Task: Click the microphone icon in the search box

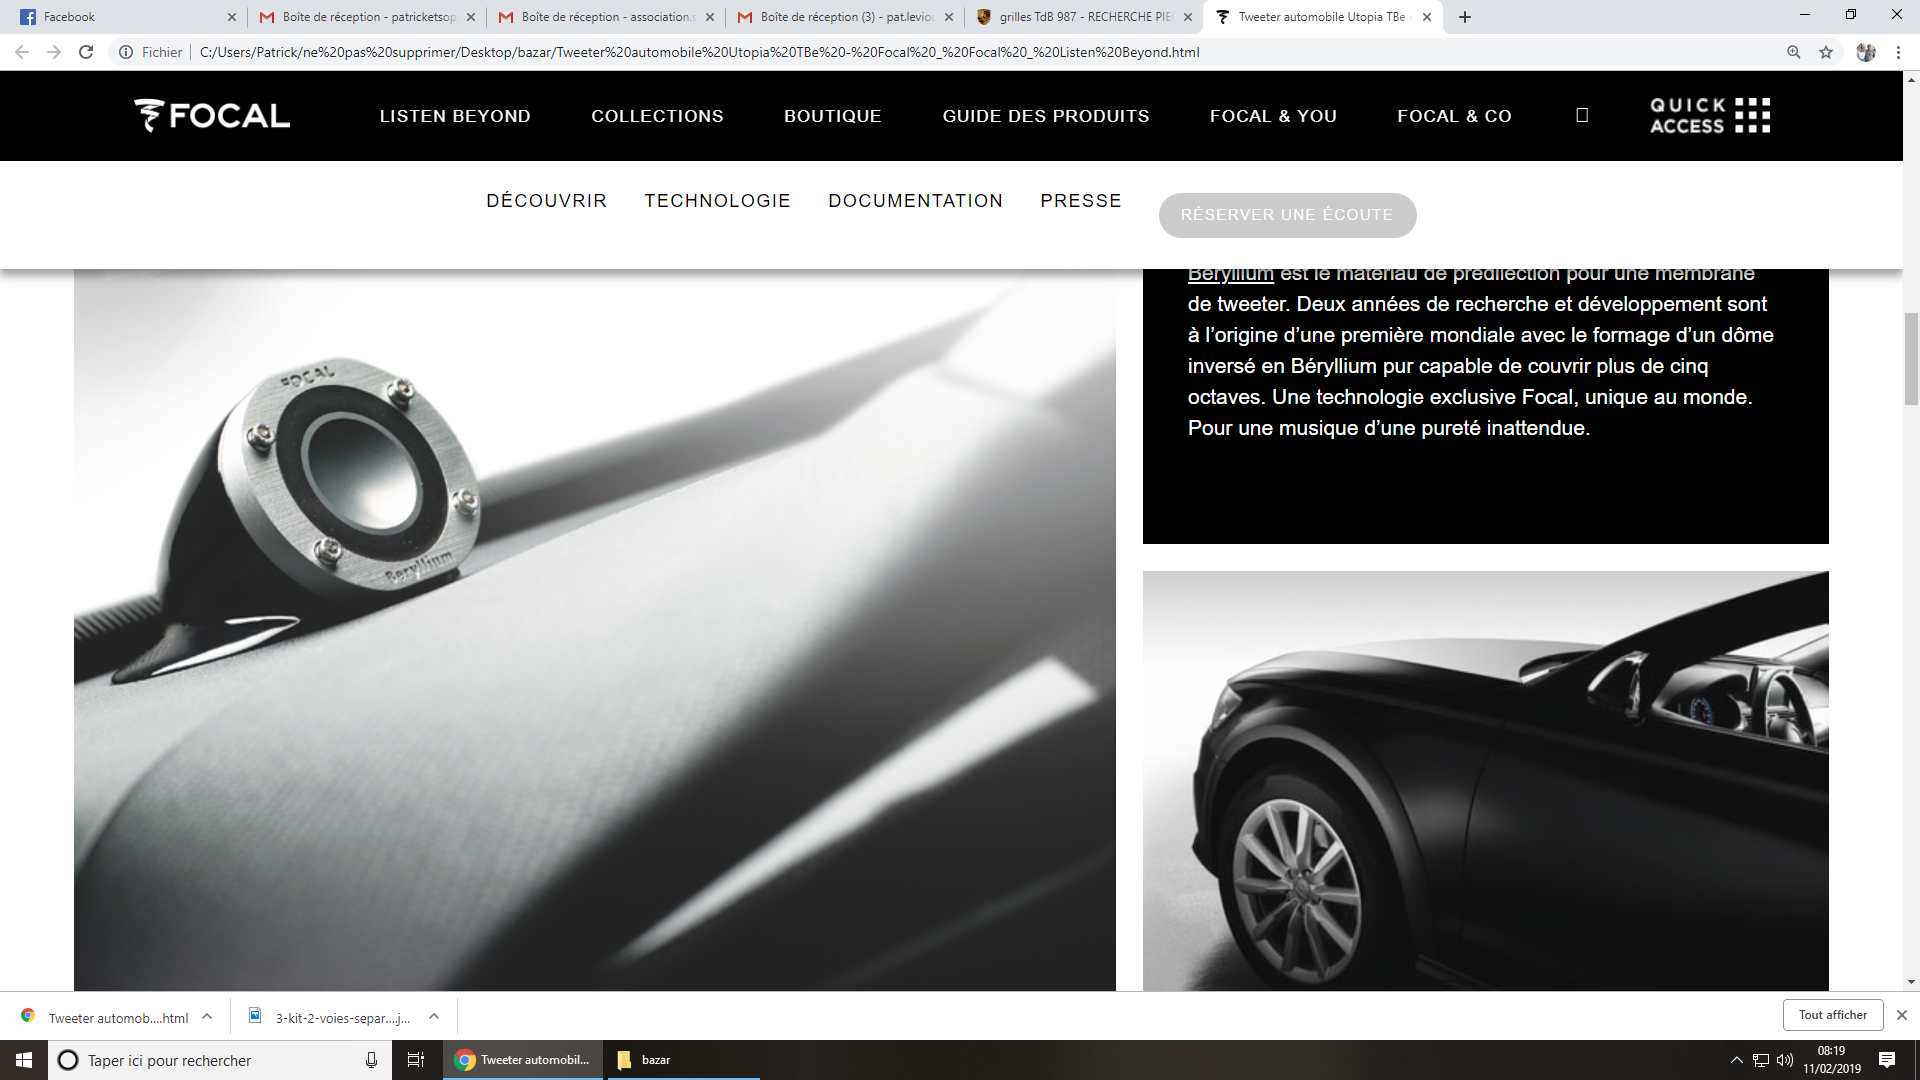Action: point(371,1060)
